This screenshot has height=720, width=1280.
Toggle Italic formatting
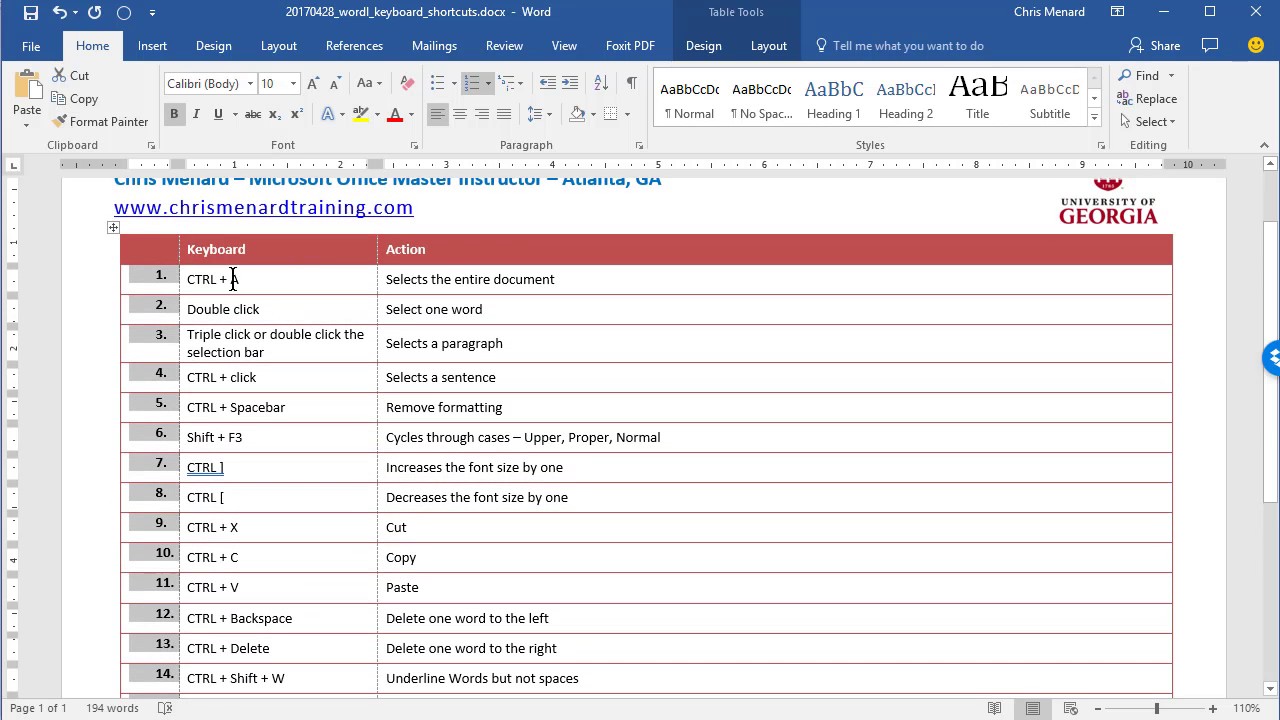[x=196, y=114]
